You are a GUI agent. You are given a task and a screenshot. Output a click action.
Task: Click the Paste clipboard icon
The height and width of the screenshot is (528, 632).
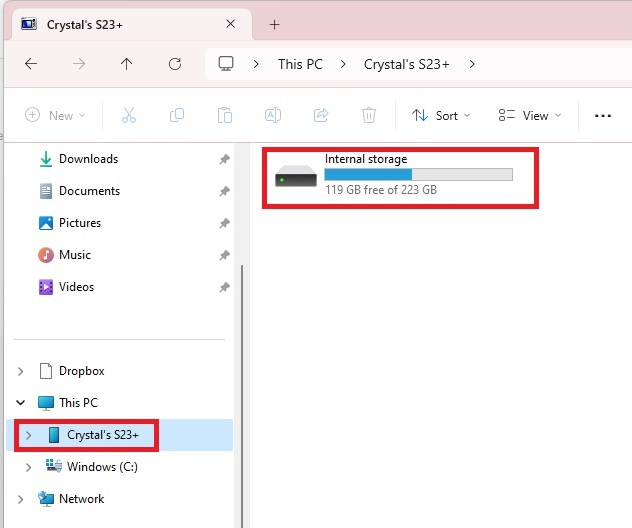[225, 115]
